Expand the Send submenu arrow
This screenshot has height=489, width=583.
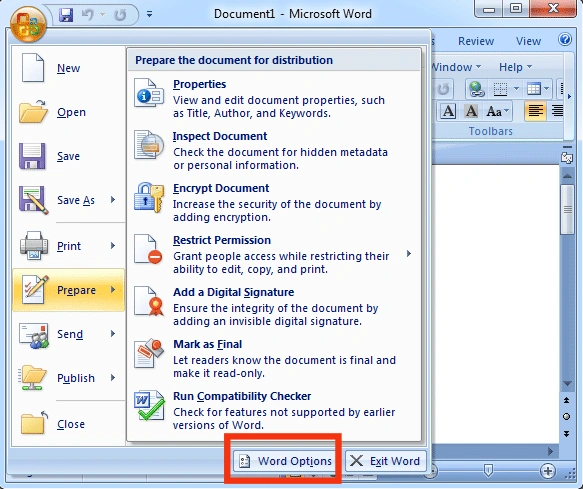(113, 334)
